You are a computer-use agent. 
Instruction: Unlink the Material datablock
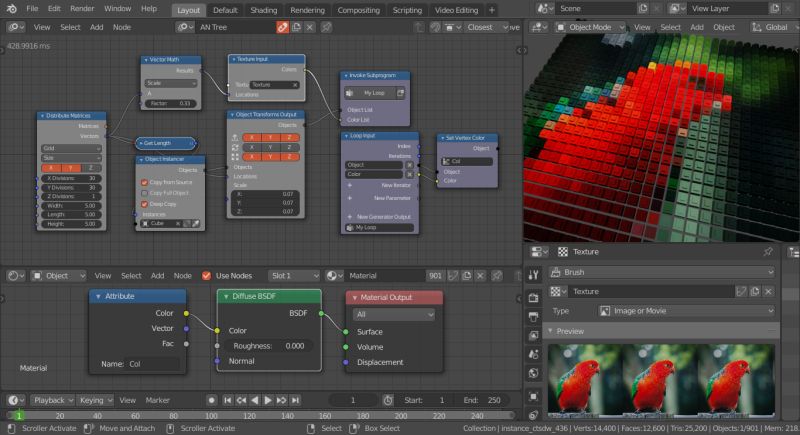coord(480,275)
